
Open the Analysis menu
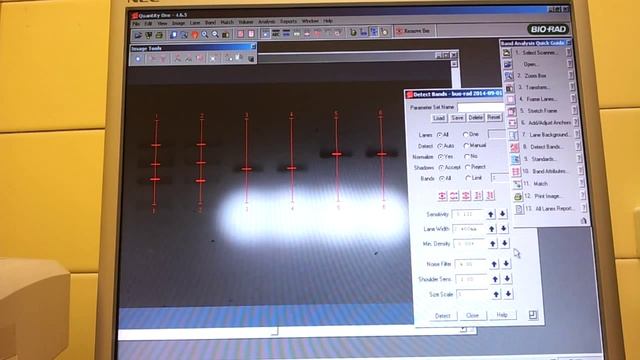click(x=266, y=22)
